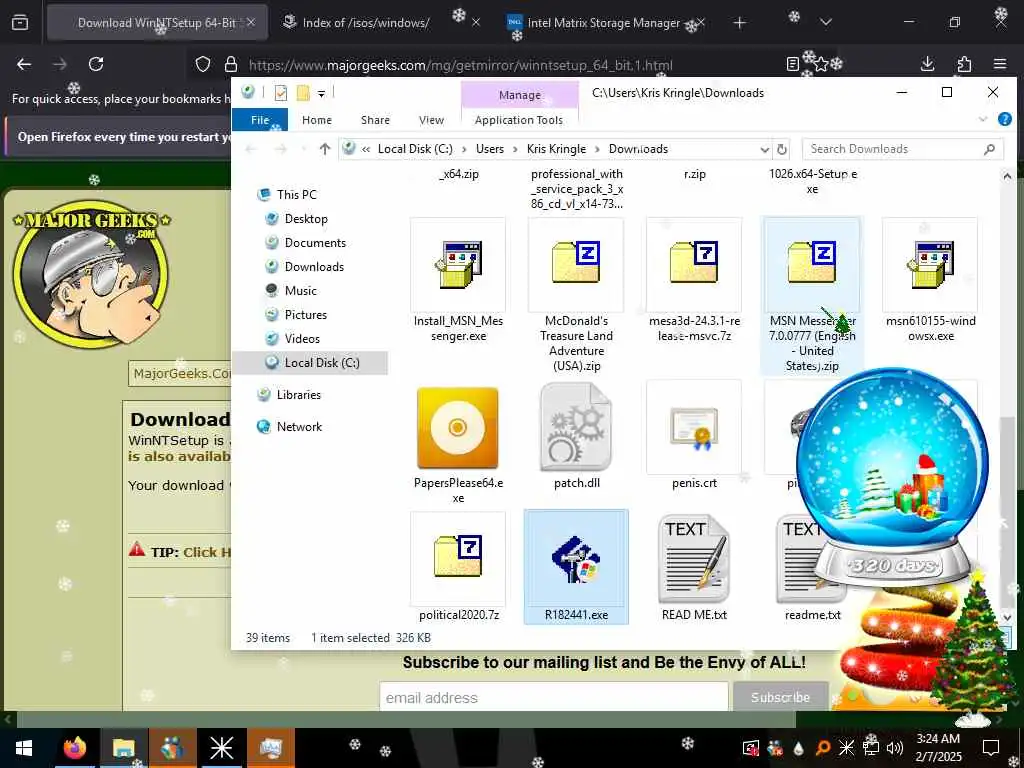1024x768 pixels.
Task: Click the Firefox URL address bar
Action: click(x=460, y=65)
